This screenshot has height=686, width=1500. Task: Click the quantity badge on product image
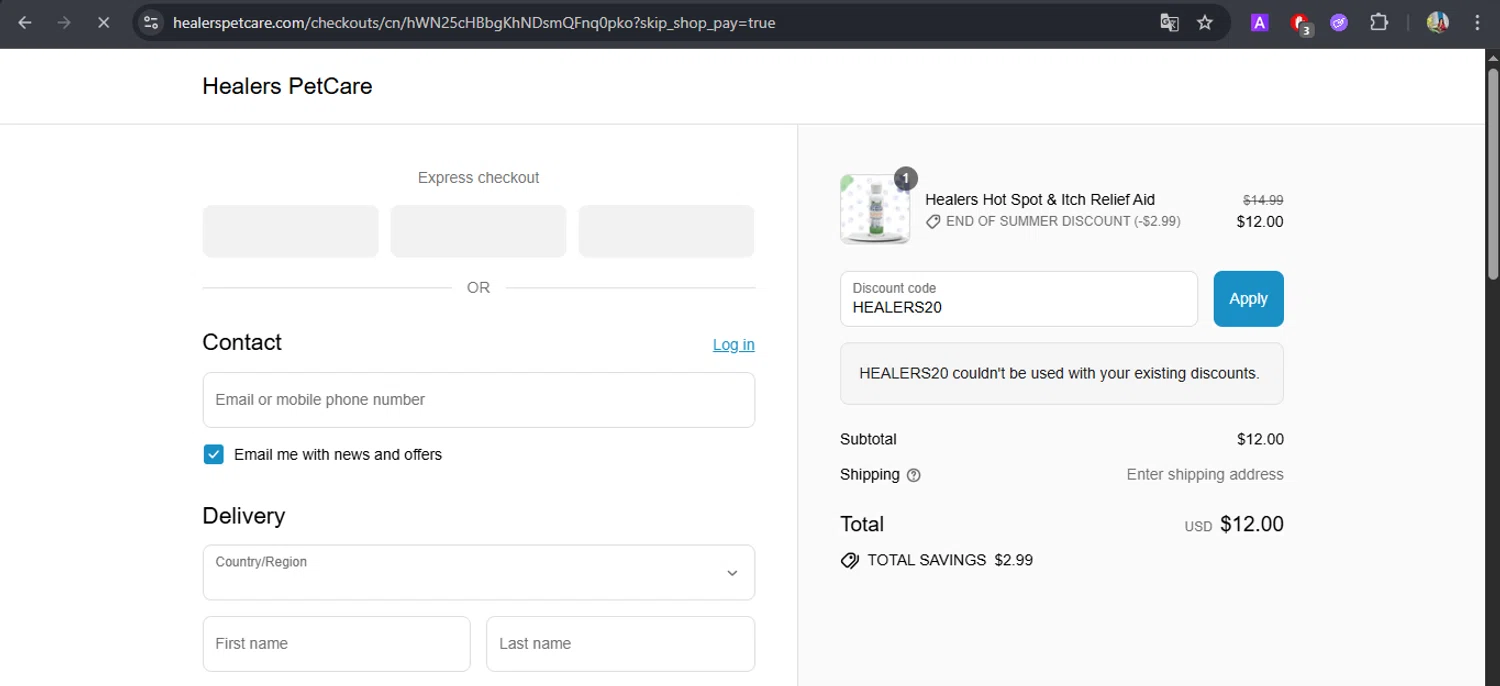click(905, 179)
